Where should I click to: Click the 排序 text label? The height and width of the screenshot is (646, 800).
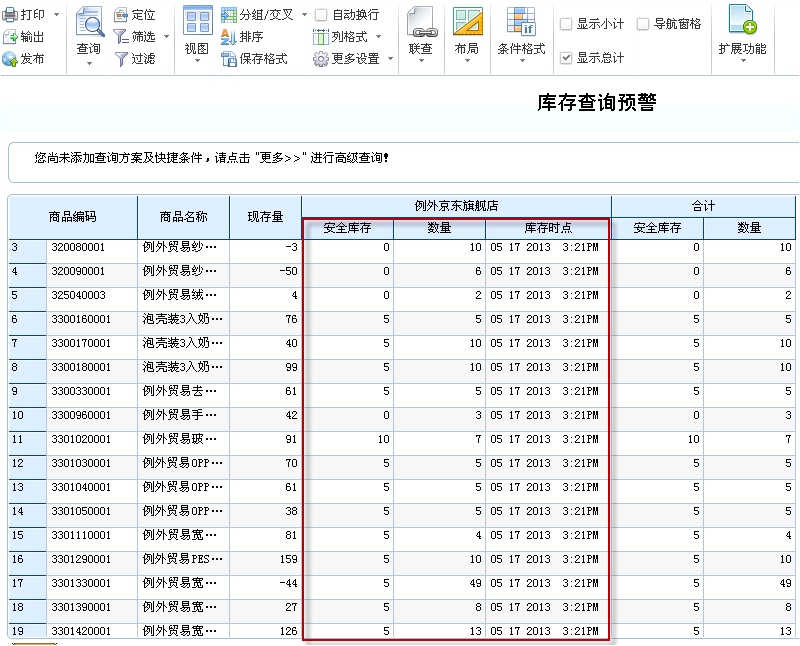coord(252,37)
